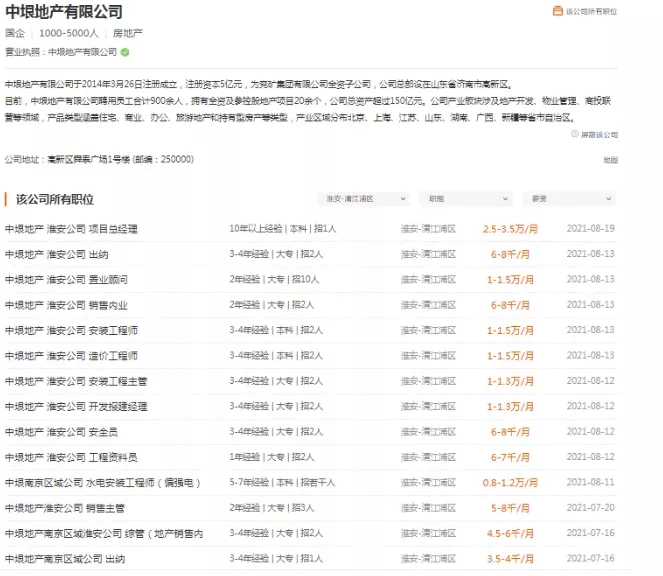
Task: Open the 工程资料员 job listing
Action: tap(71, 457)
